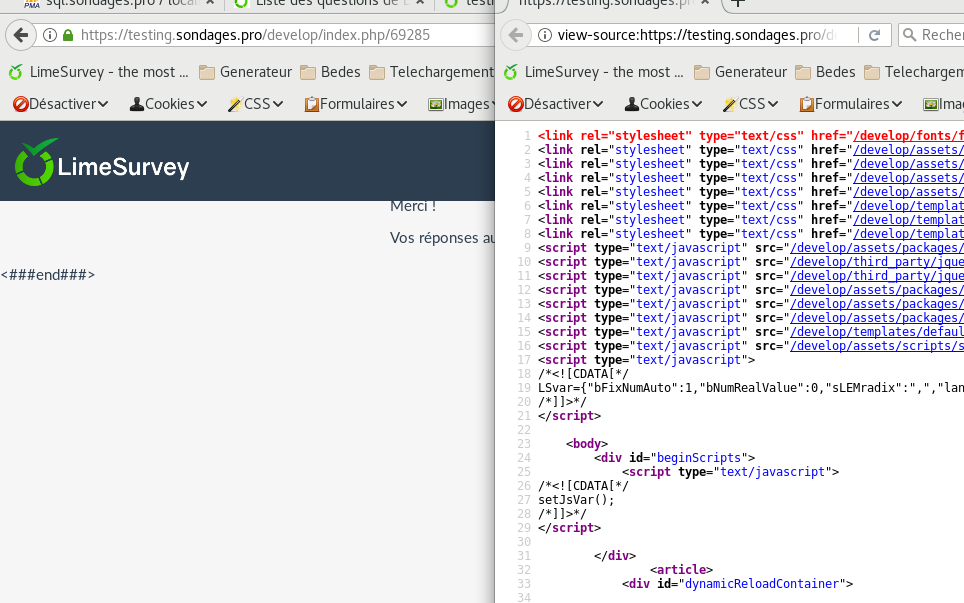Click reload button in right browser window

pos(874,35)
